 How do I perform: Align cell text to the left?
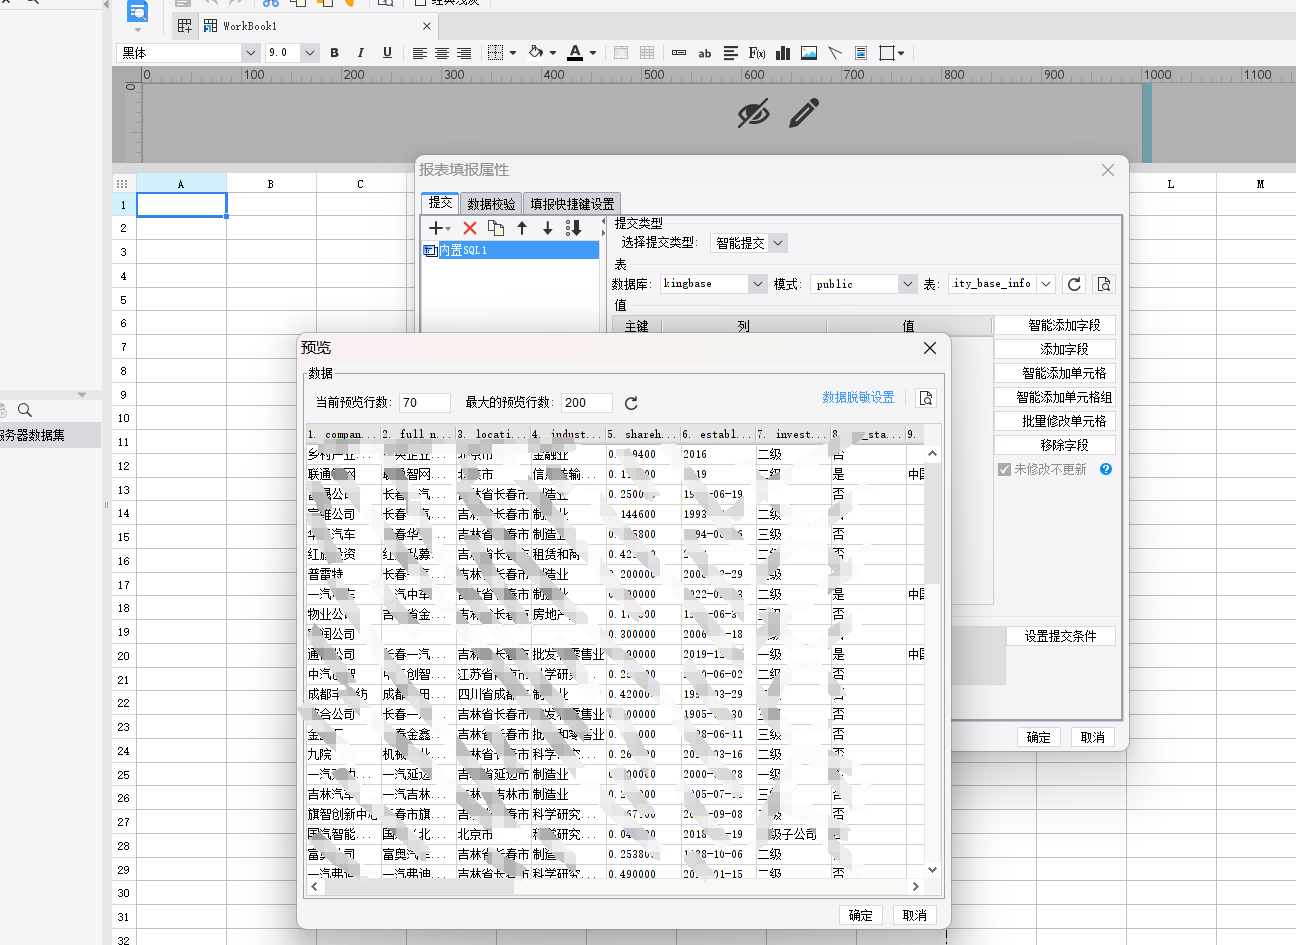[419, 53]
